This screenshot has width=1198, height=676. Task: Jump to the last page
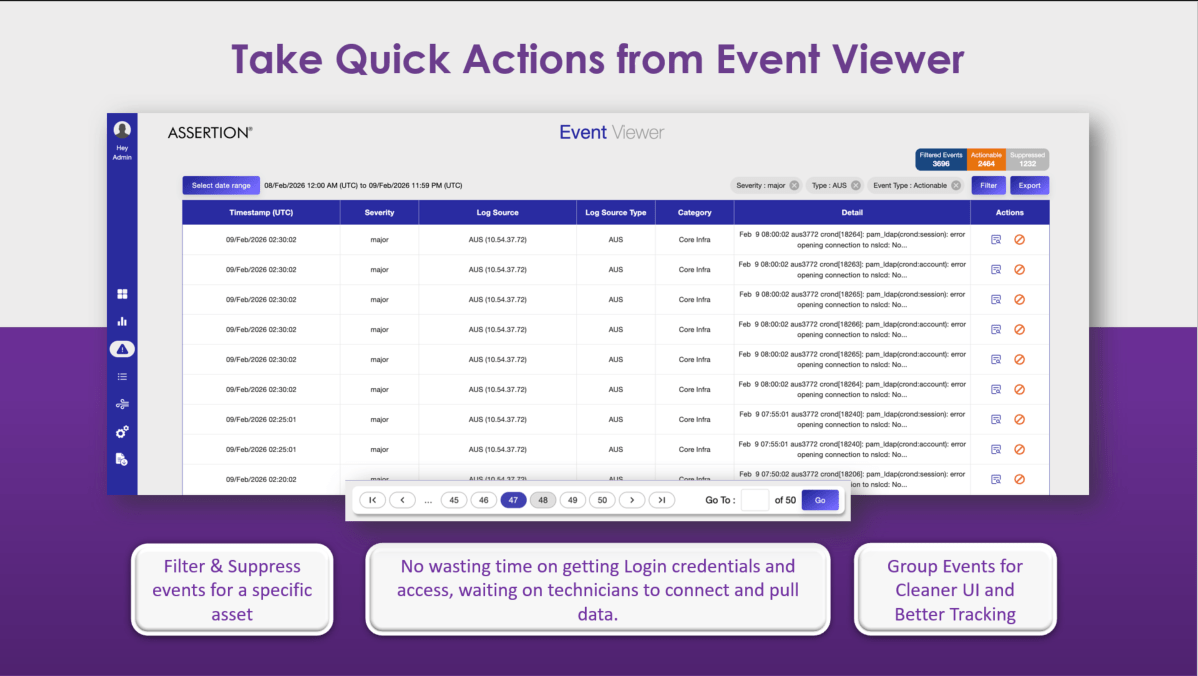pyautogui.click(x=661, y=500)
